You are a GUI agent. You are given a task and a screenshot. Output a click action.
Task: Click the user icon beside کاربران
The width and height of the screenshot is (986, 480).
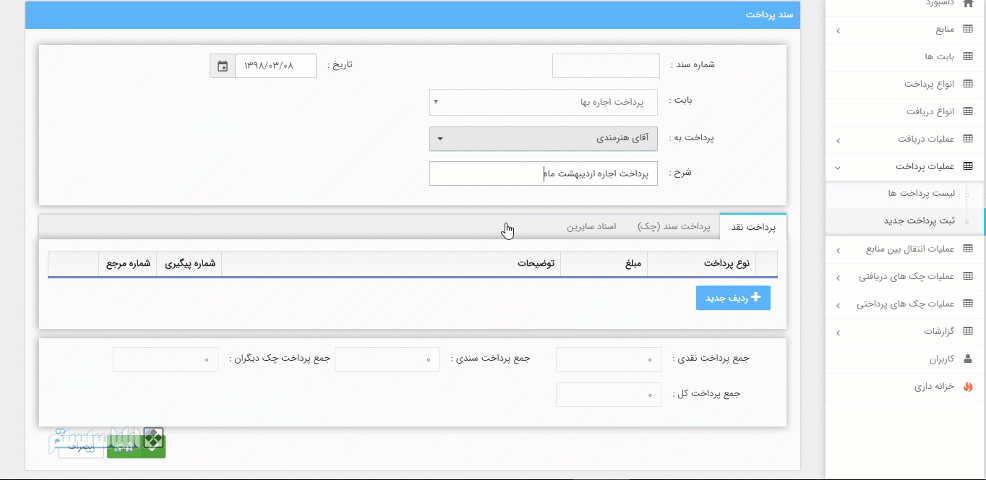[968, 360]
